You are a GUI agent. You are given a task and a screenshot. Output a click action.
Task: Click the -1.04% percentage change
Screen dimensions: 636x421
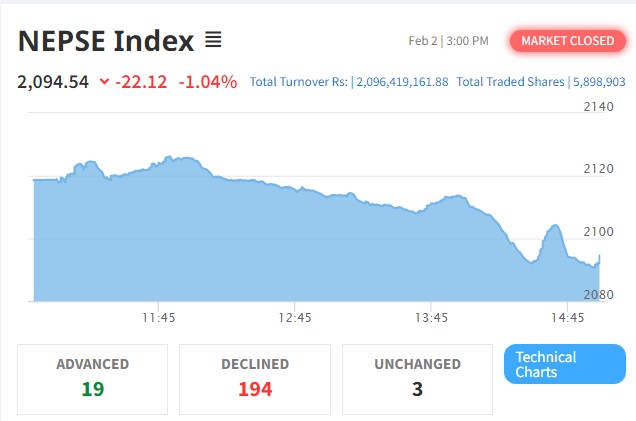tap(207, 81)
